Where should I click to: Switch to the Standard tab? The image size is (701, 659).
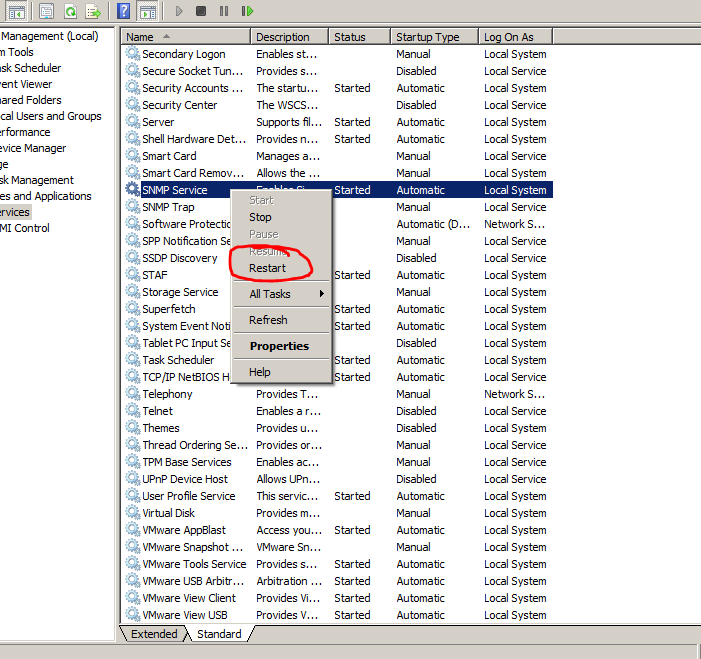(219, 634)
